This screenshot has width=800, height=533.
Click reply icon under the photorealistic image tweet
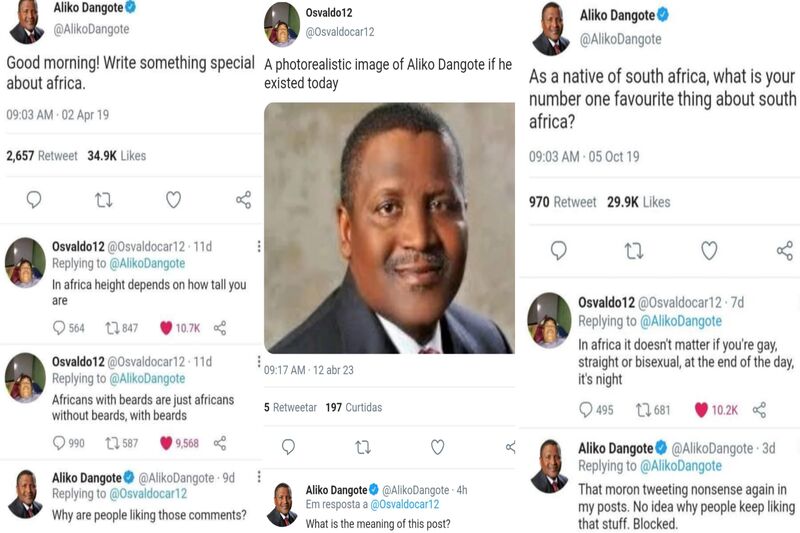288,447
